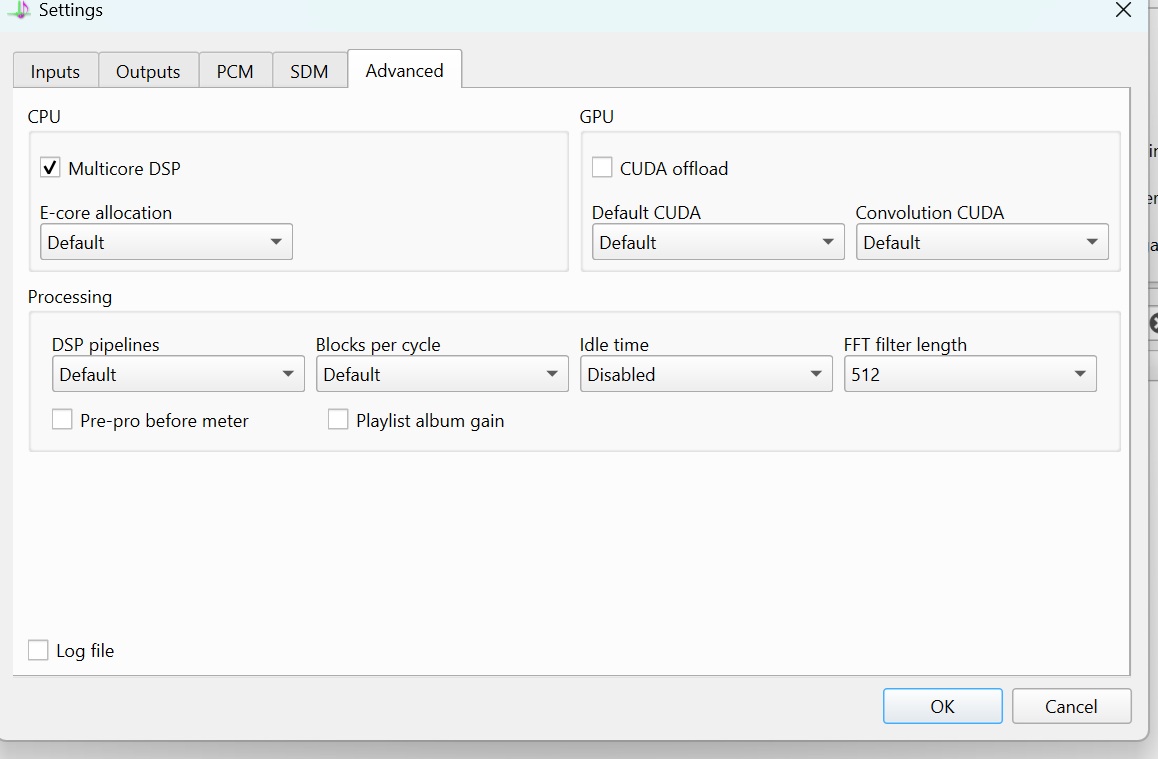Open the Blocks per cycle dropdown

(x=442, y=374)
